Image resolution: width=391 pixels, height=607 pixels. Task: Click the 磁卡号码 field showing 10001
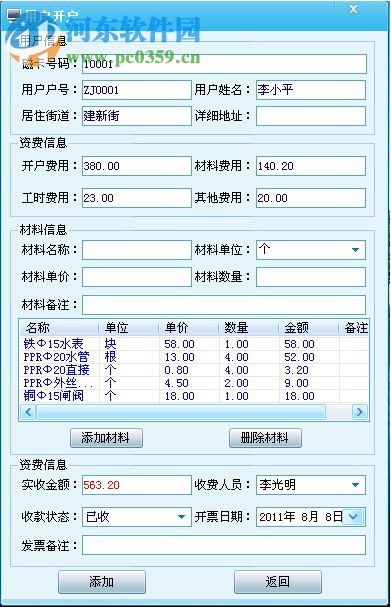click(x=224, y=64)
